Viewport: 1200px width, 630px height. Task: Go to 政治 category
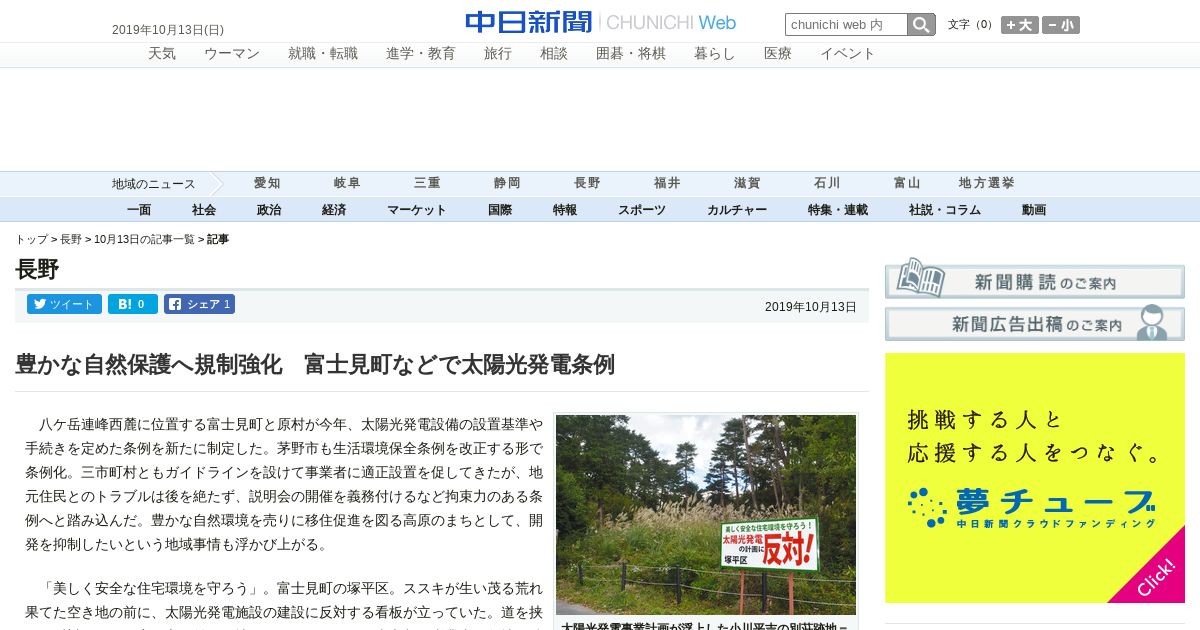pos(269,210)
